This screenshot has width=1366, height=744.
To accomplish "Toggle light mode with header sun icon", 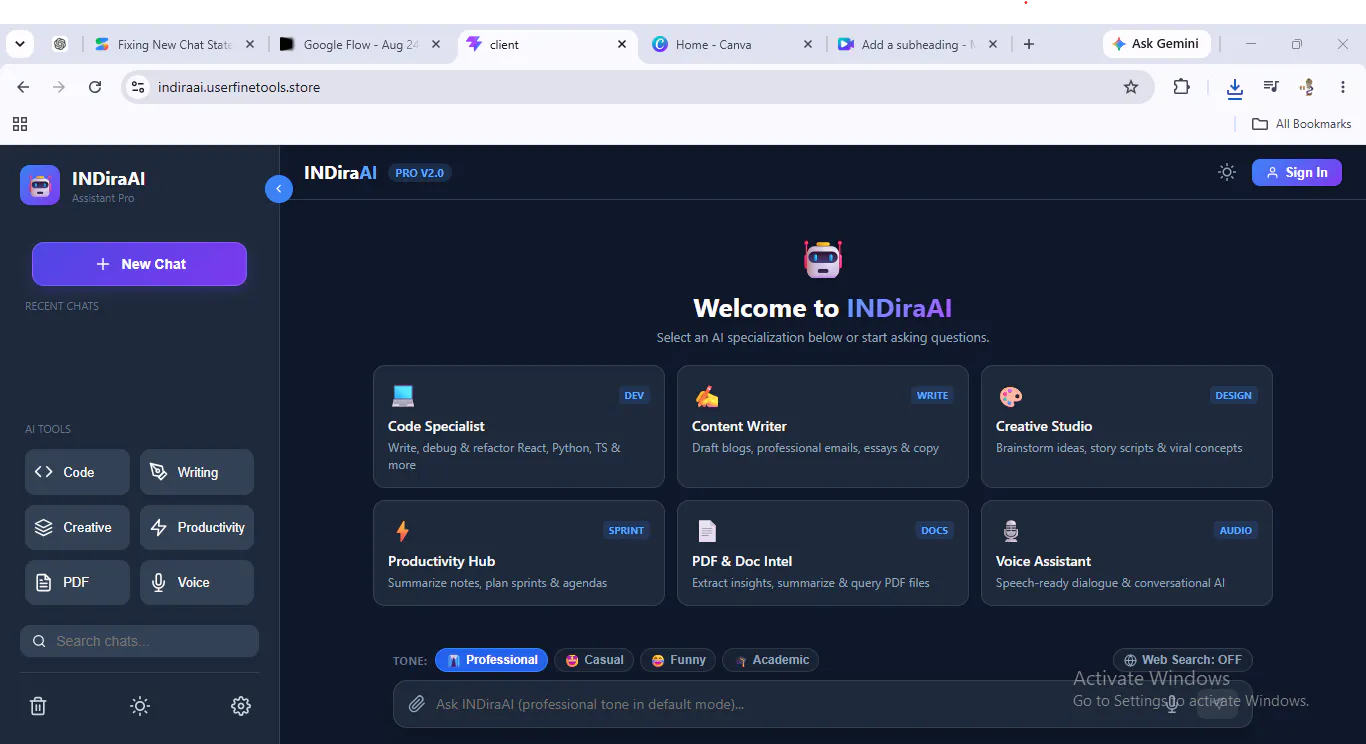I will [1227, 172].
